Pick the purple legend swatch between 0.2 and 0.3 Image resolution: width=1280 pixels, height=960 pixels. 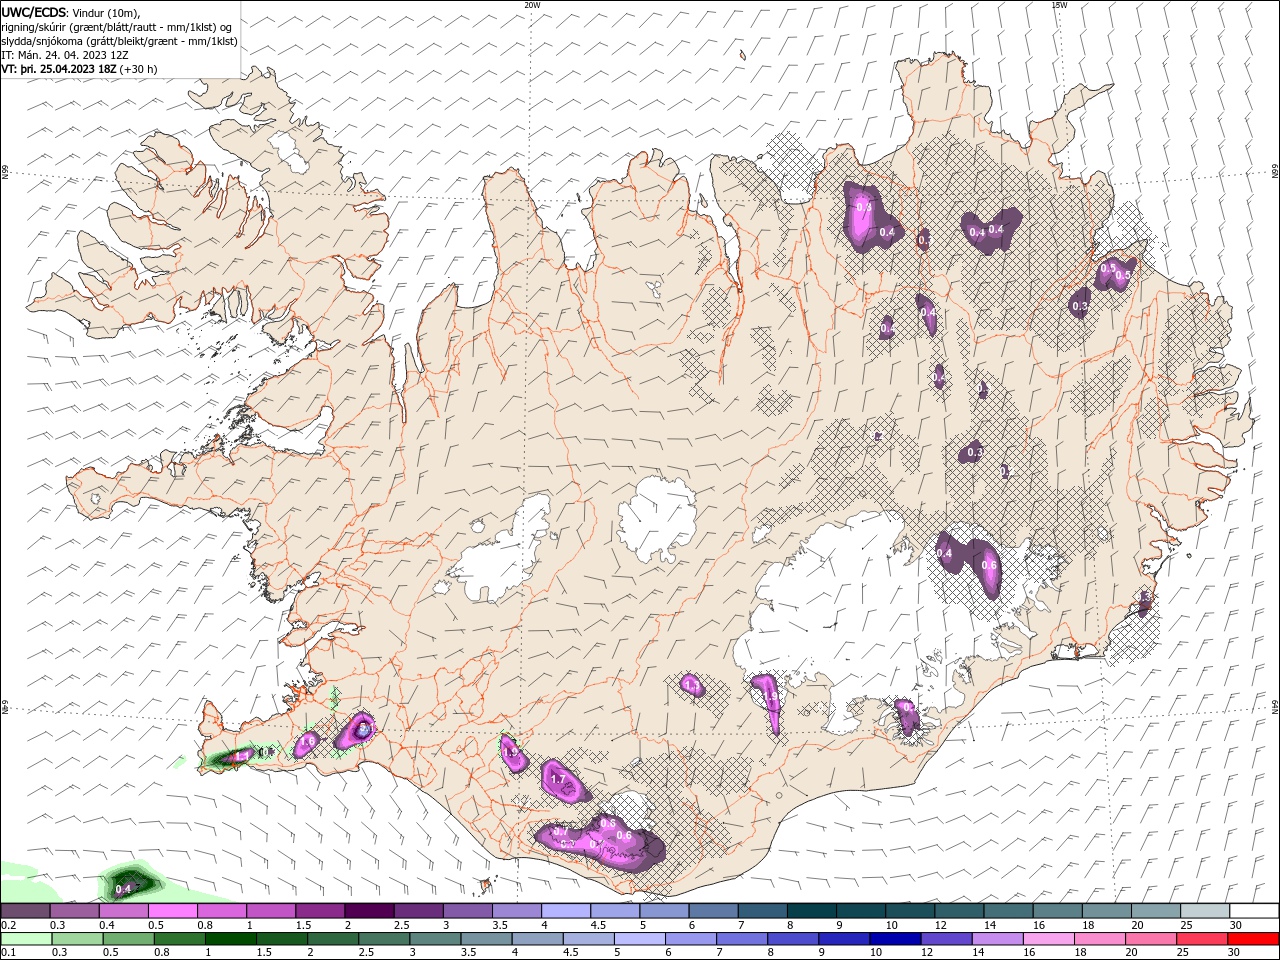click(x=25, y=911)
